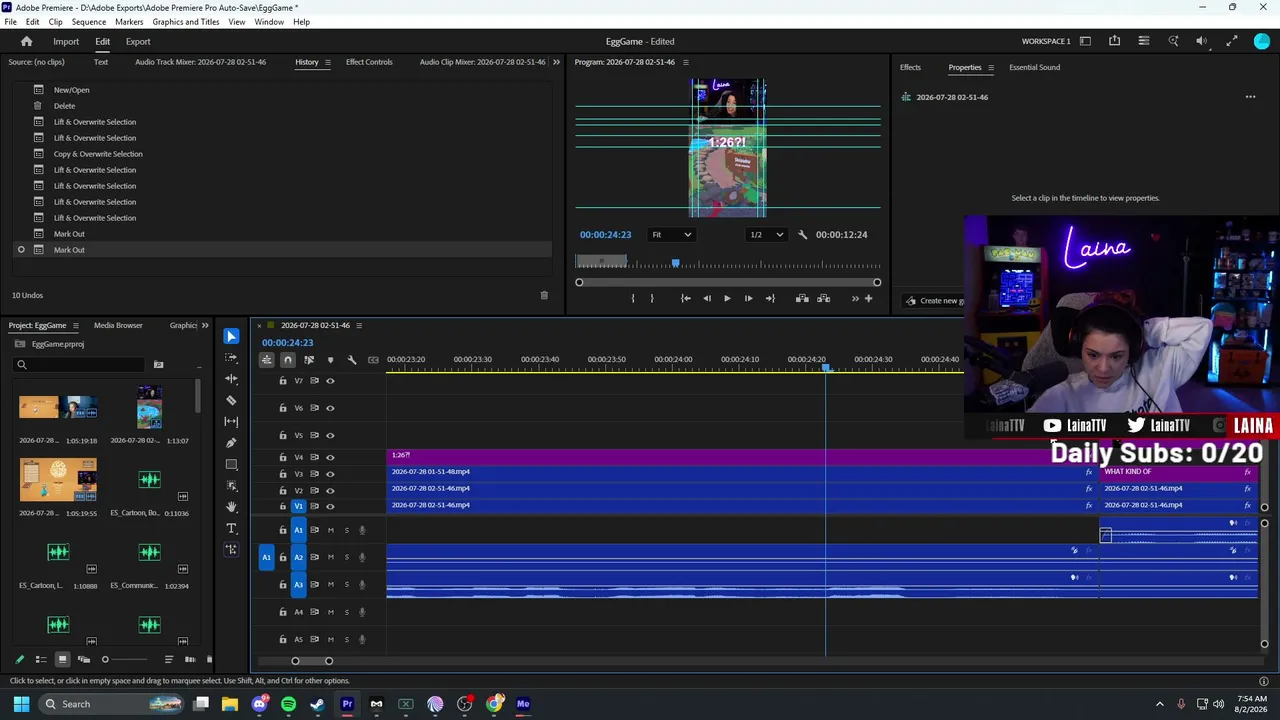
Task: Select the Rectangle tool
Action: [231, 465]
